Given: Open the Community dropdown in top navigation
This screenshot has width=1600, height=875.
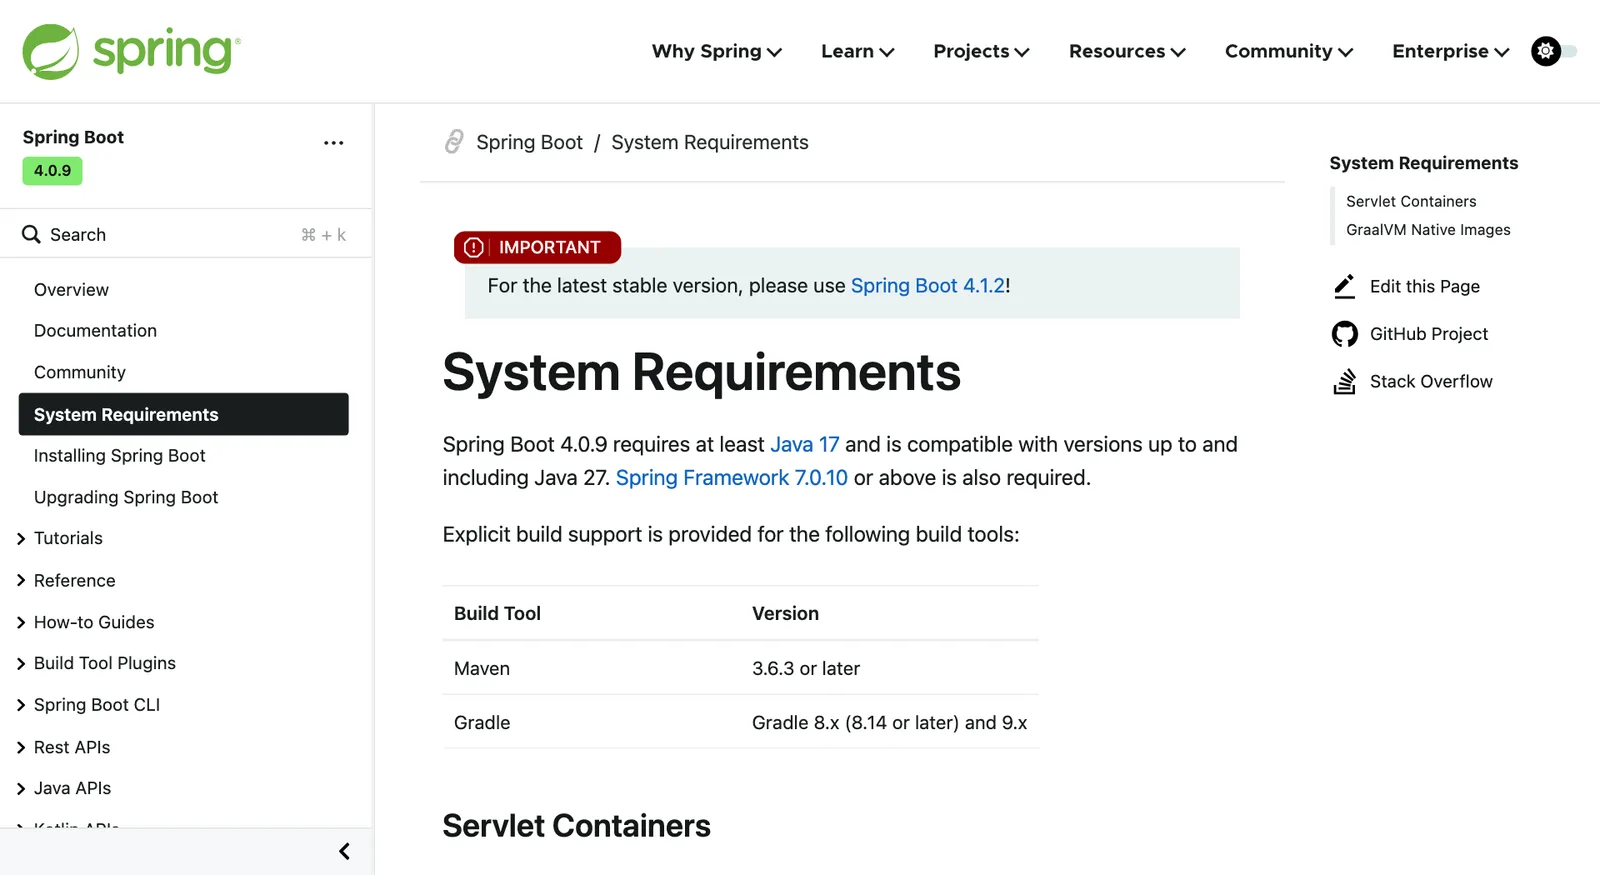Looking at the screenshot, I should (1289, 51).
